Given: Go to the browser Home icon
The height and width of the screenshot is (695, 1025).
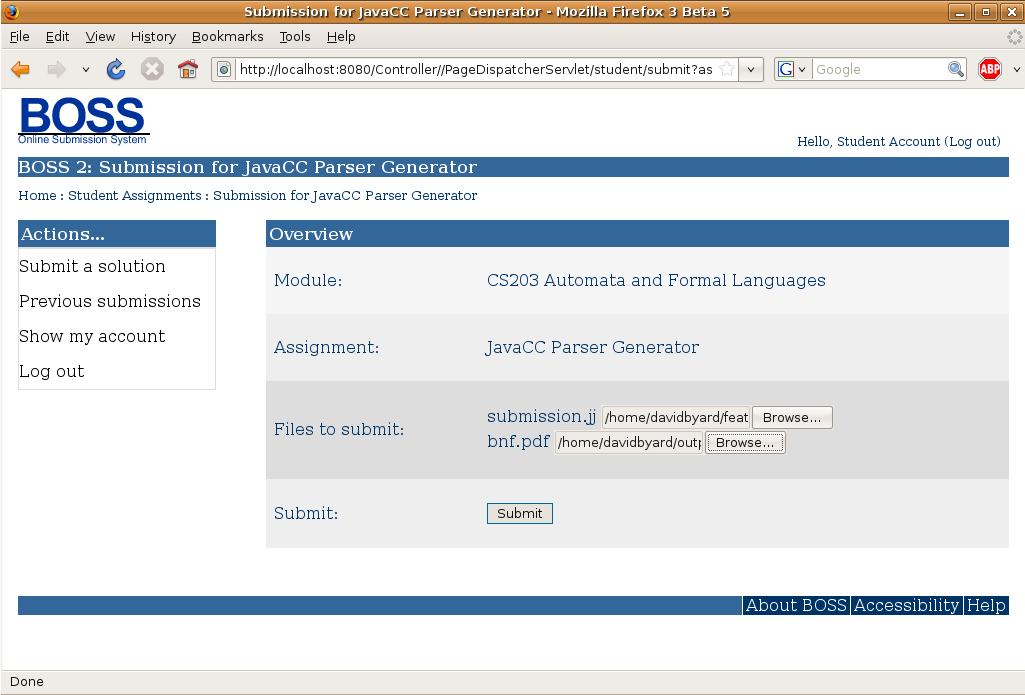Looking at the screenshot, I should 187,69.
